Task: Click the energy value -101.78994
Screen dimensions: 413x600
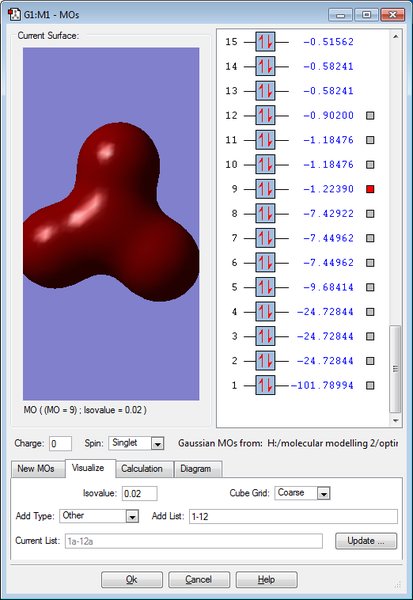Action: 322,385
